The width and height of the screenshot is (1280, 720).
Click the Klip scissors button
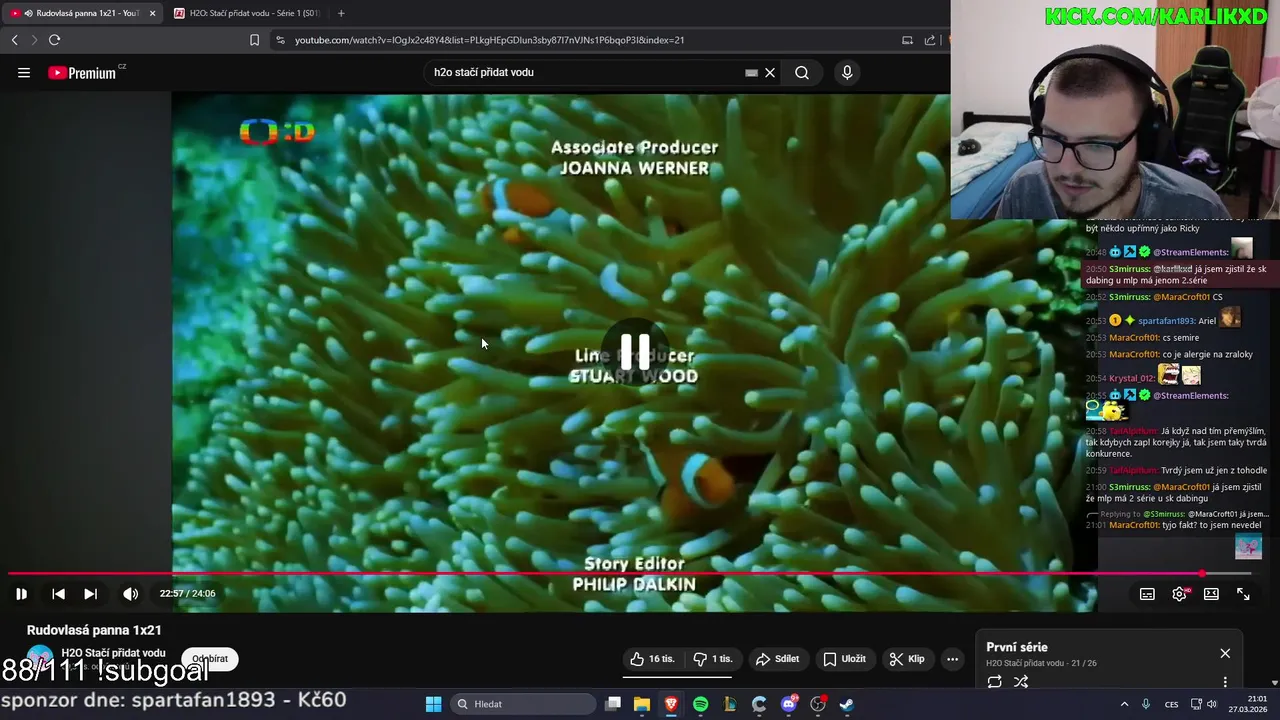[x=907, y=659]
